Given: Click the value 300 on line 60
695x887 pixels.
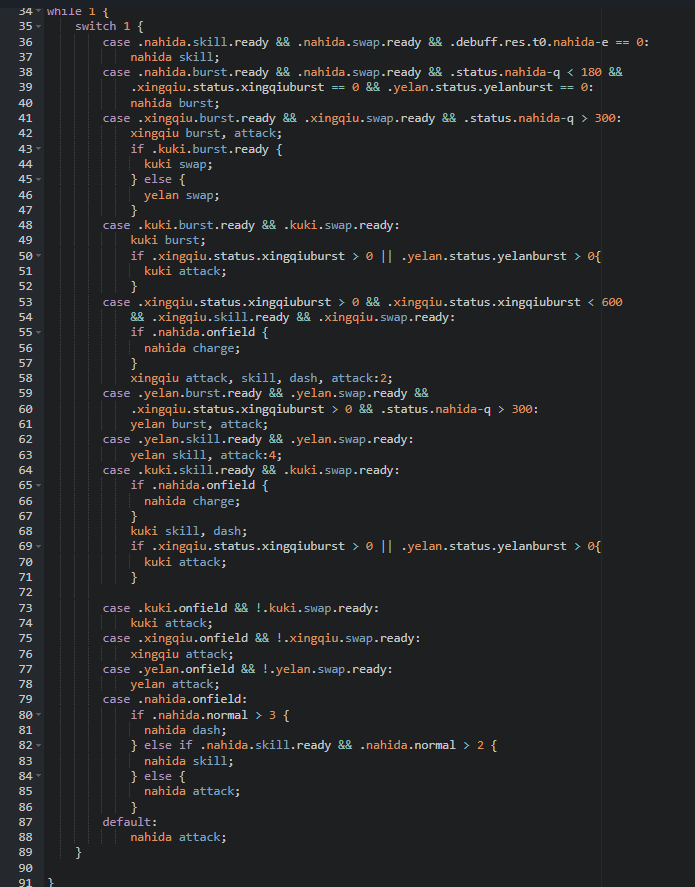Looking at the screenshot, I should point(521,409).
